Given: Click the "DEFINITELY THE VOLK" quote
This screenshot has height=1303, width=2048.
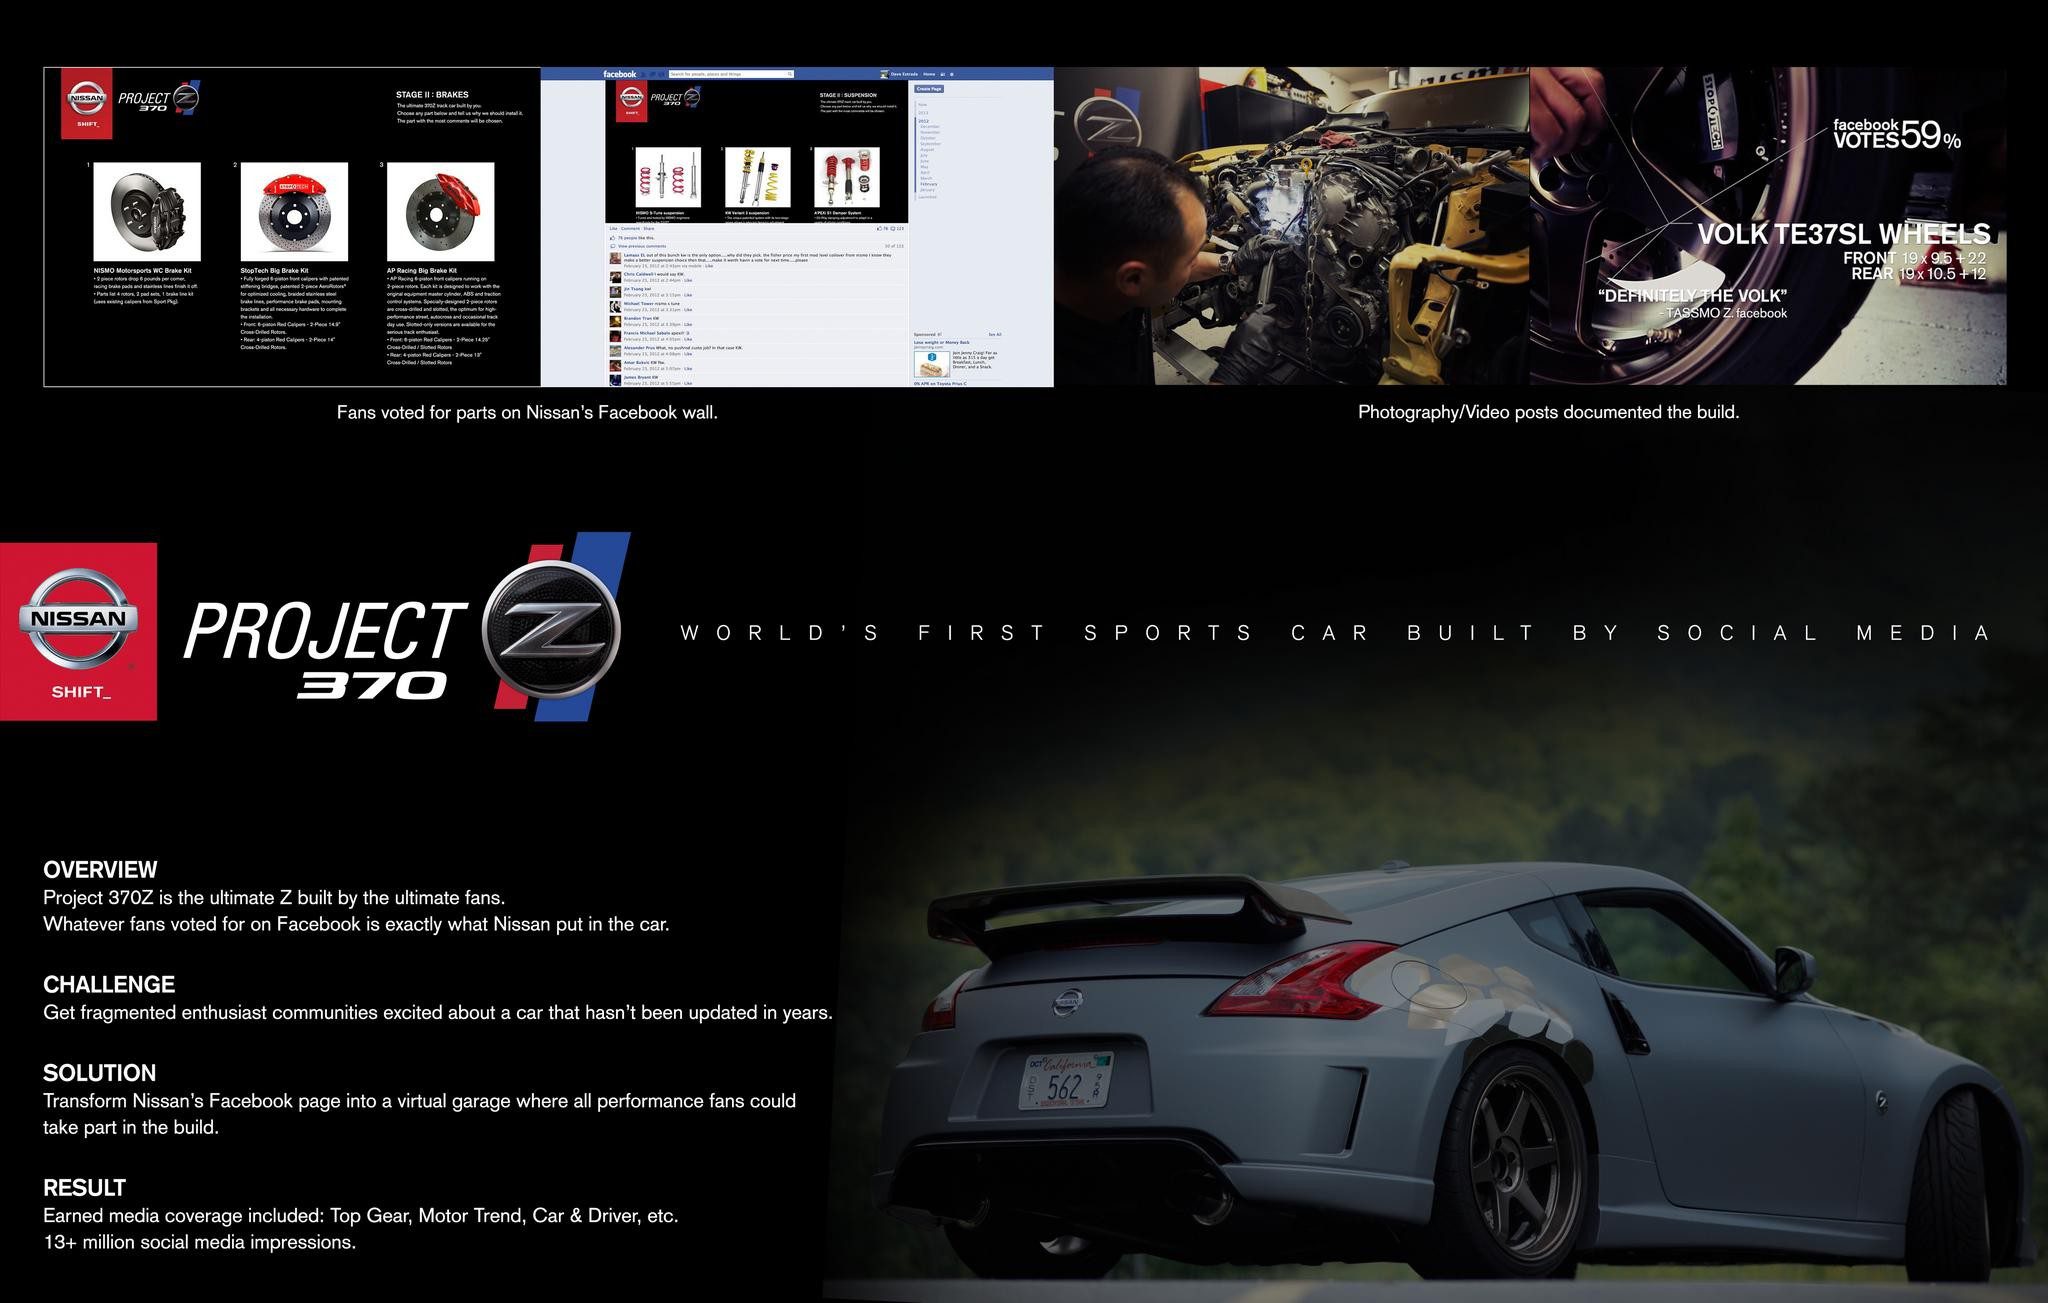Looking at the screenshot, I should point(1692,295).
